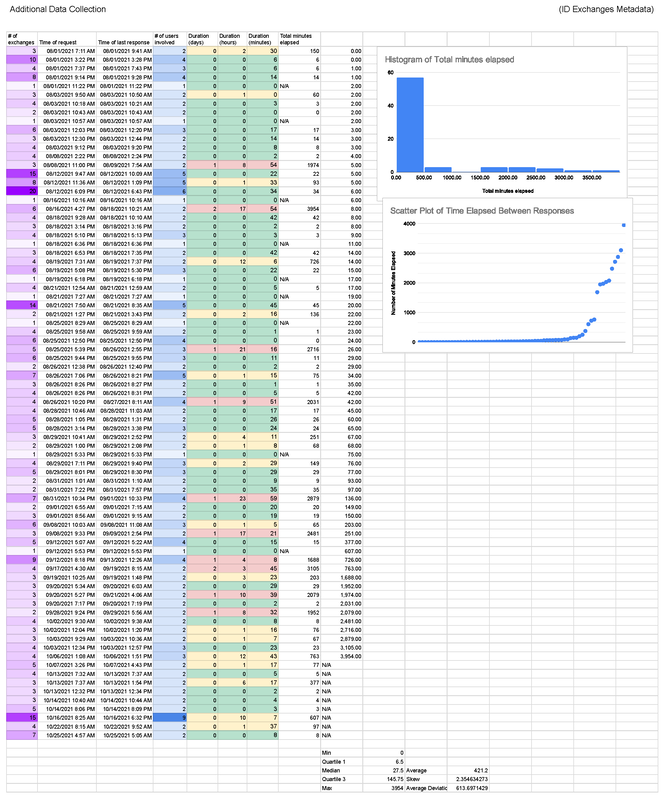Select the dark blue cell showing 9 users
Screen dimensions: 667x800
(169, 717)
